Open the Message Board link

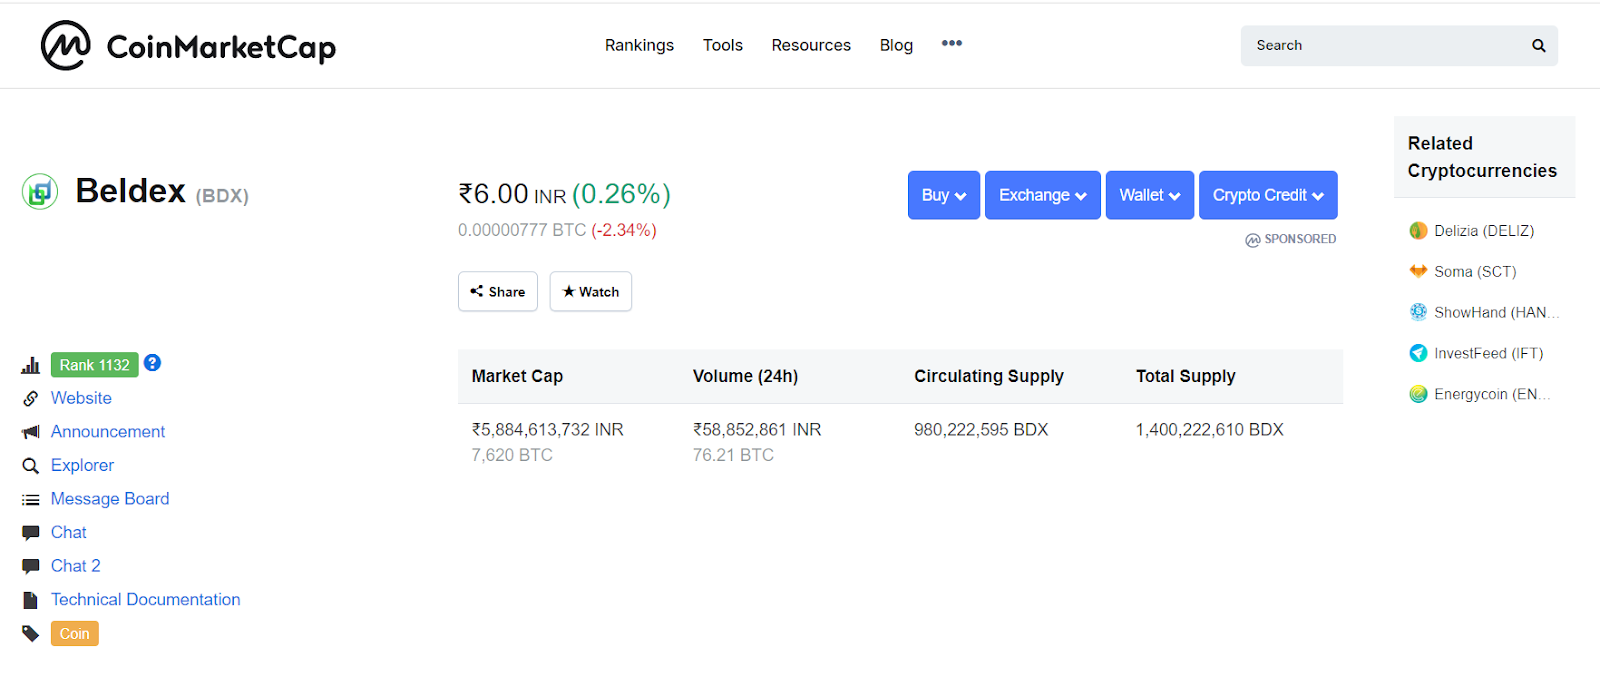coord(110,499)
